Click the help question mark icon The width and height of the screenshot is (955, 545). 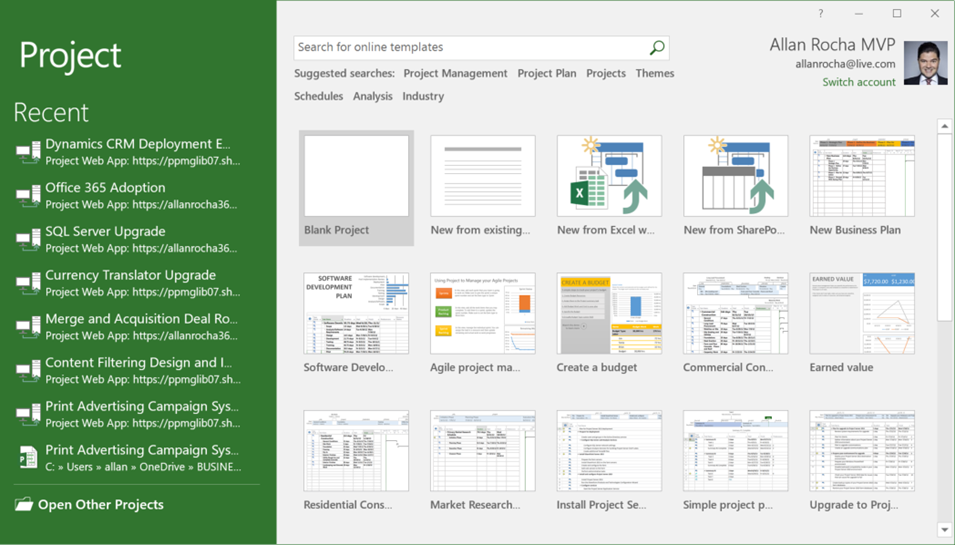pyautogui.click(x=820, y=13)
